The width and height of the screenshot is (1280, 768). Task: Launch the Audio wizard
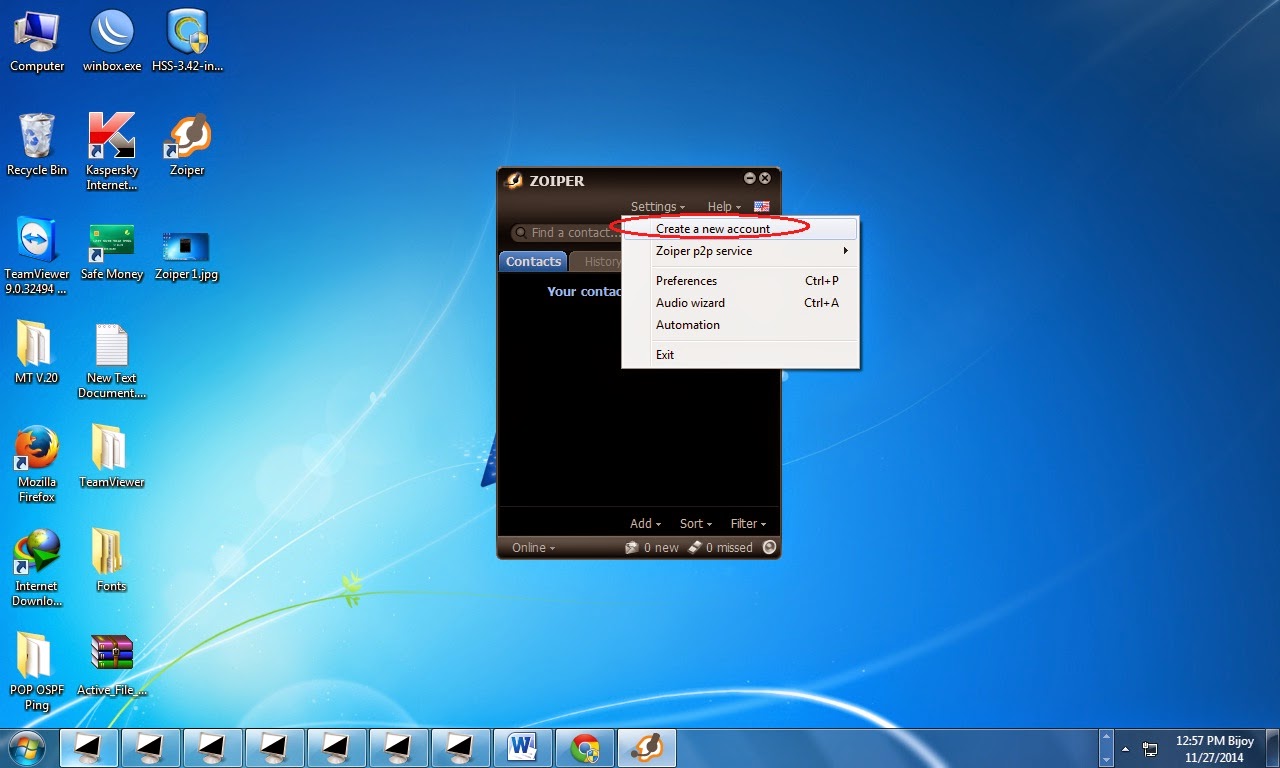click(x=740, y=303)
